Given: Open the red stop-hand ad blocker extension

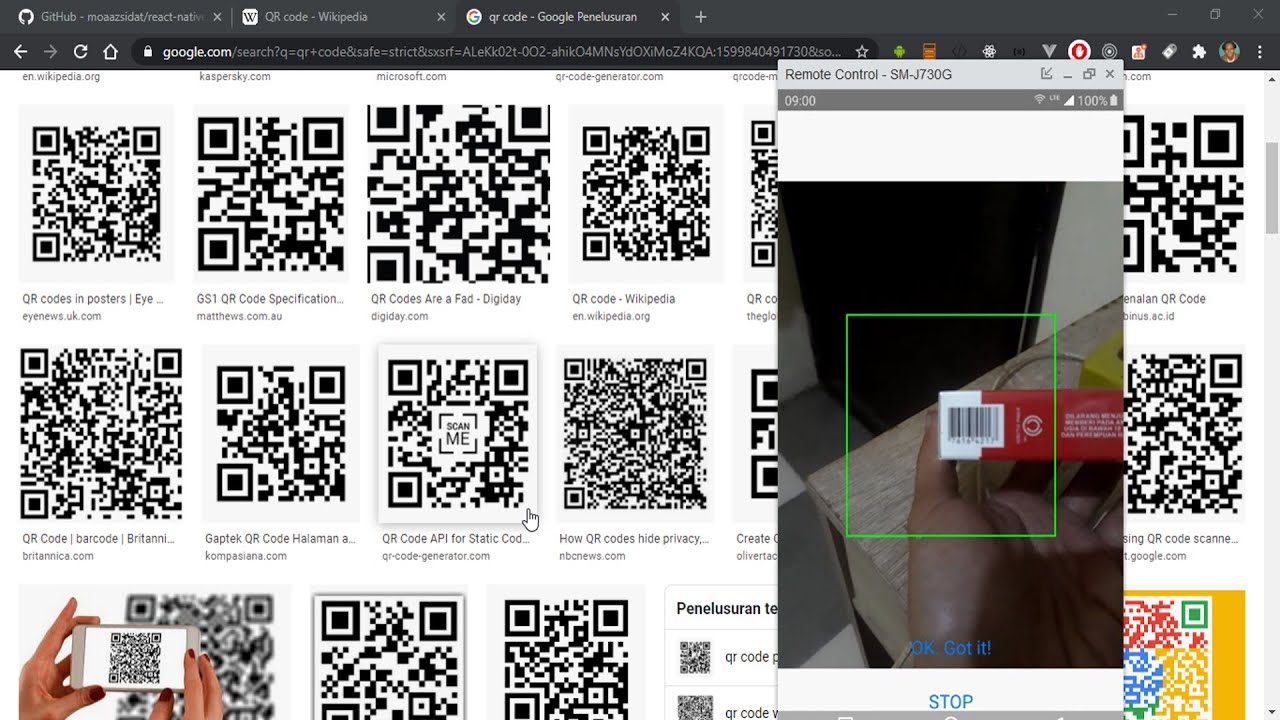Looking at the screenshot, I should (x=1079, y=51).
